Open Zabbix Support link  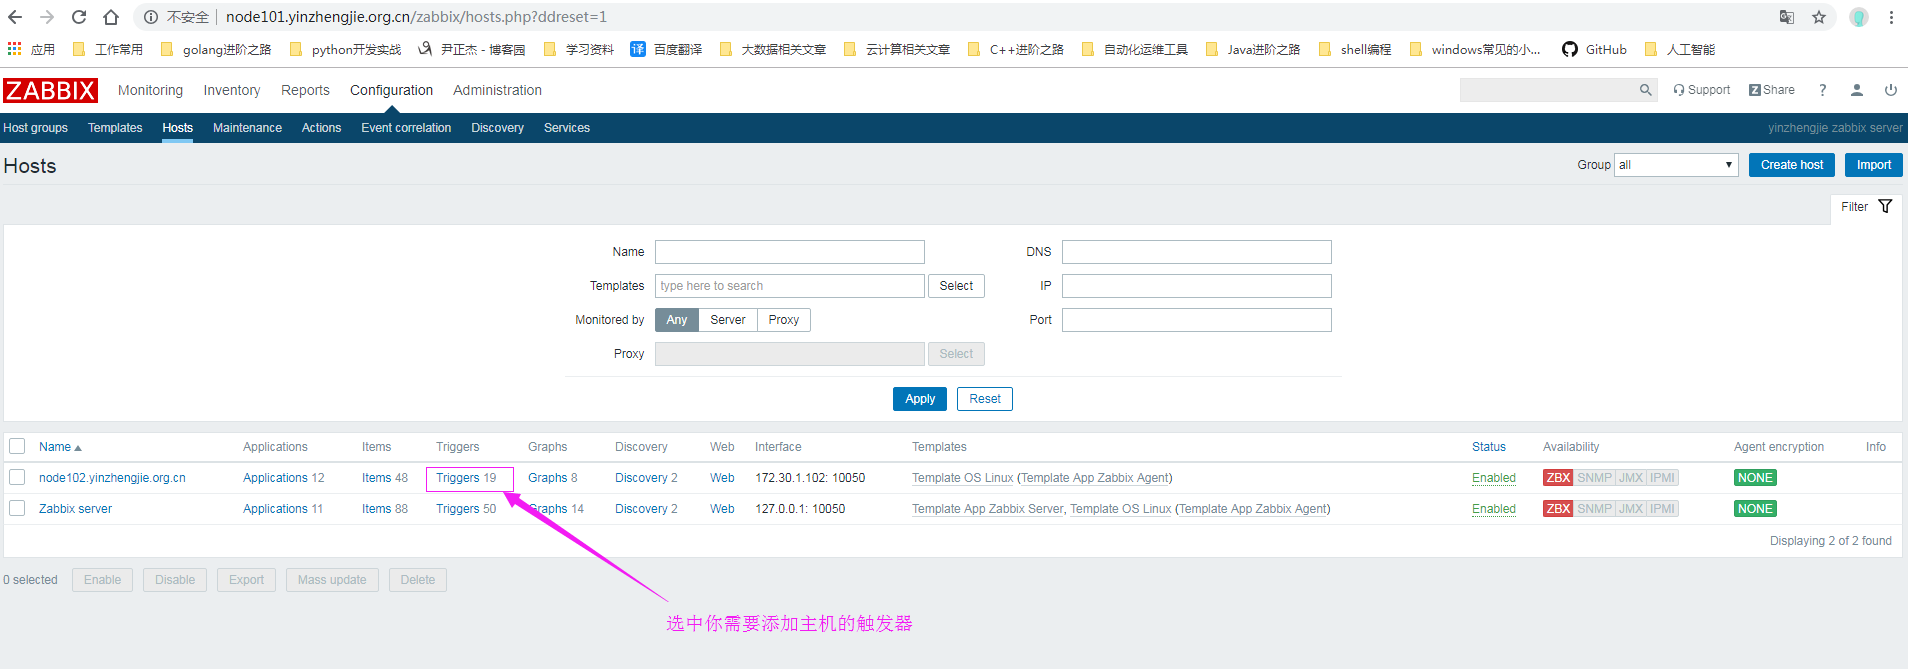click(x=1702, y=90)
